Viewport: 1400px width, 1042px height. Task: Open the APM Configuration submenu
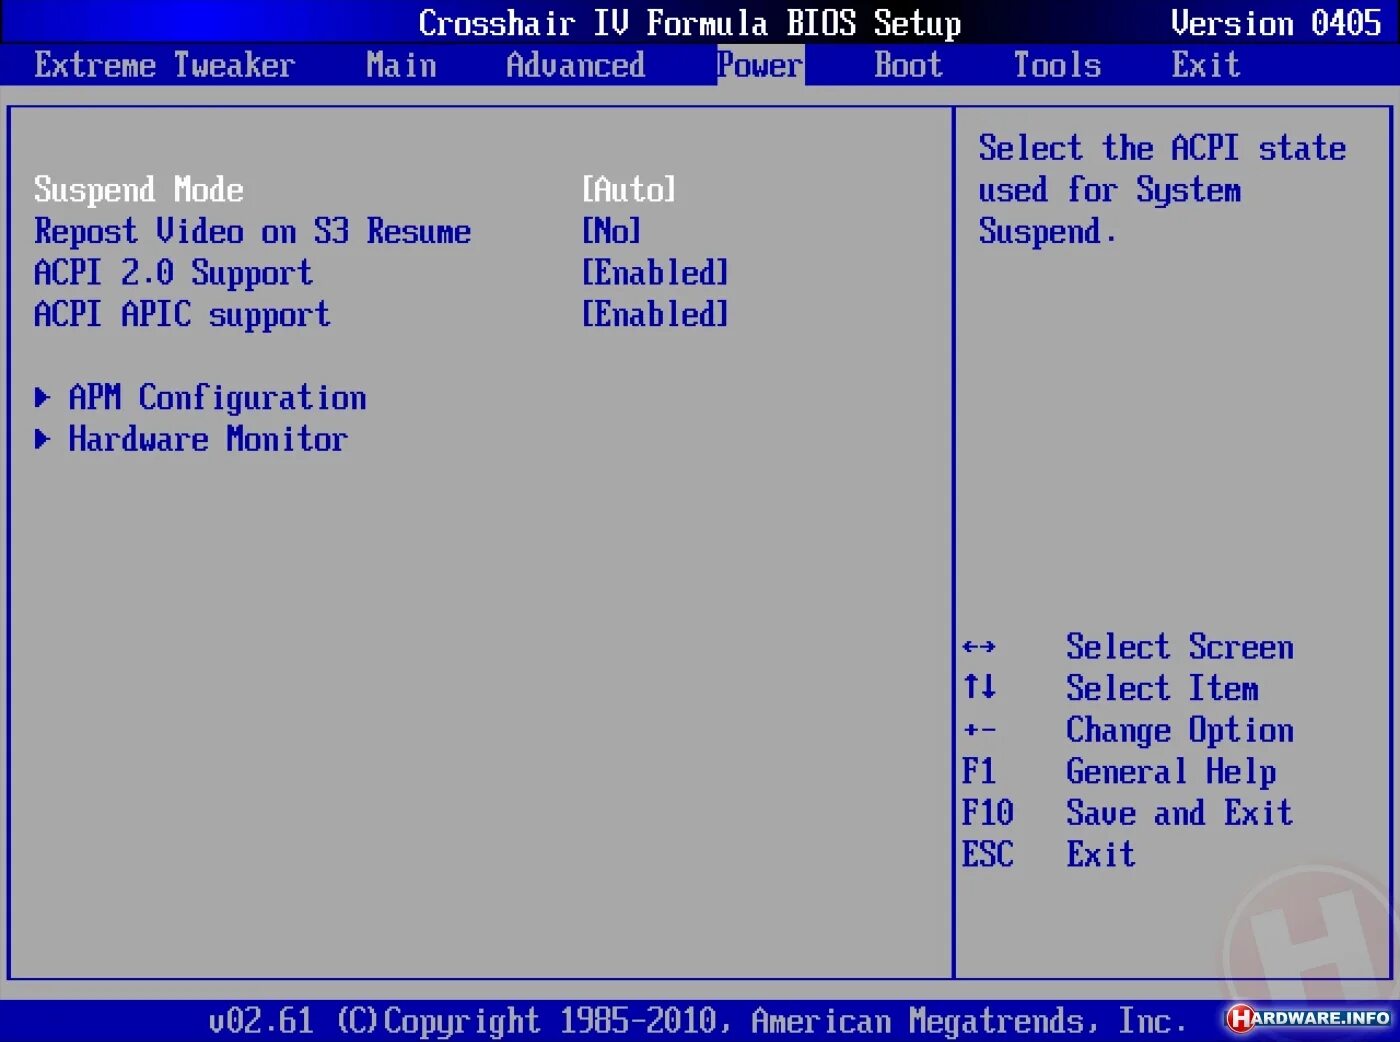(217, 398)
